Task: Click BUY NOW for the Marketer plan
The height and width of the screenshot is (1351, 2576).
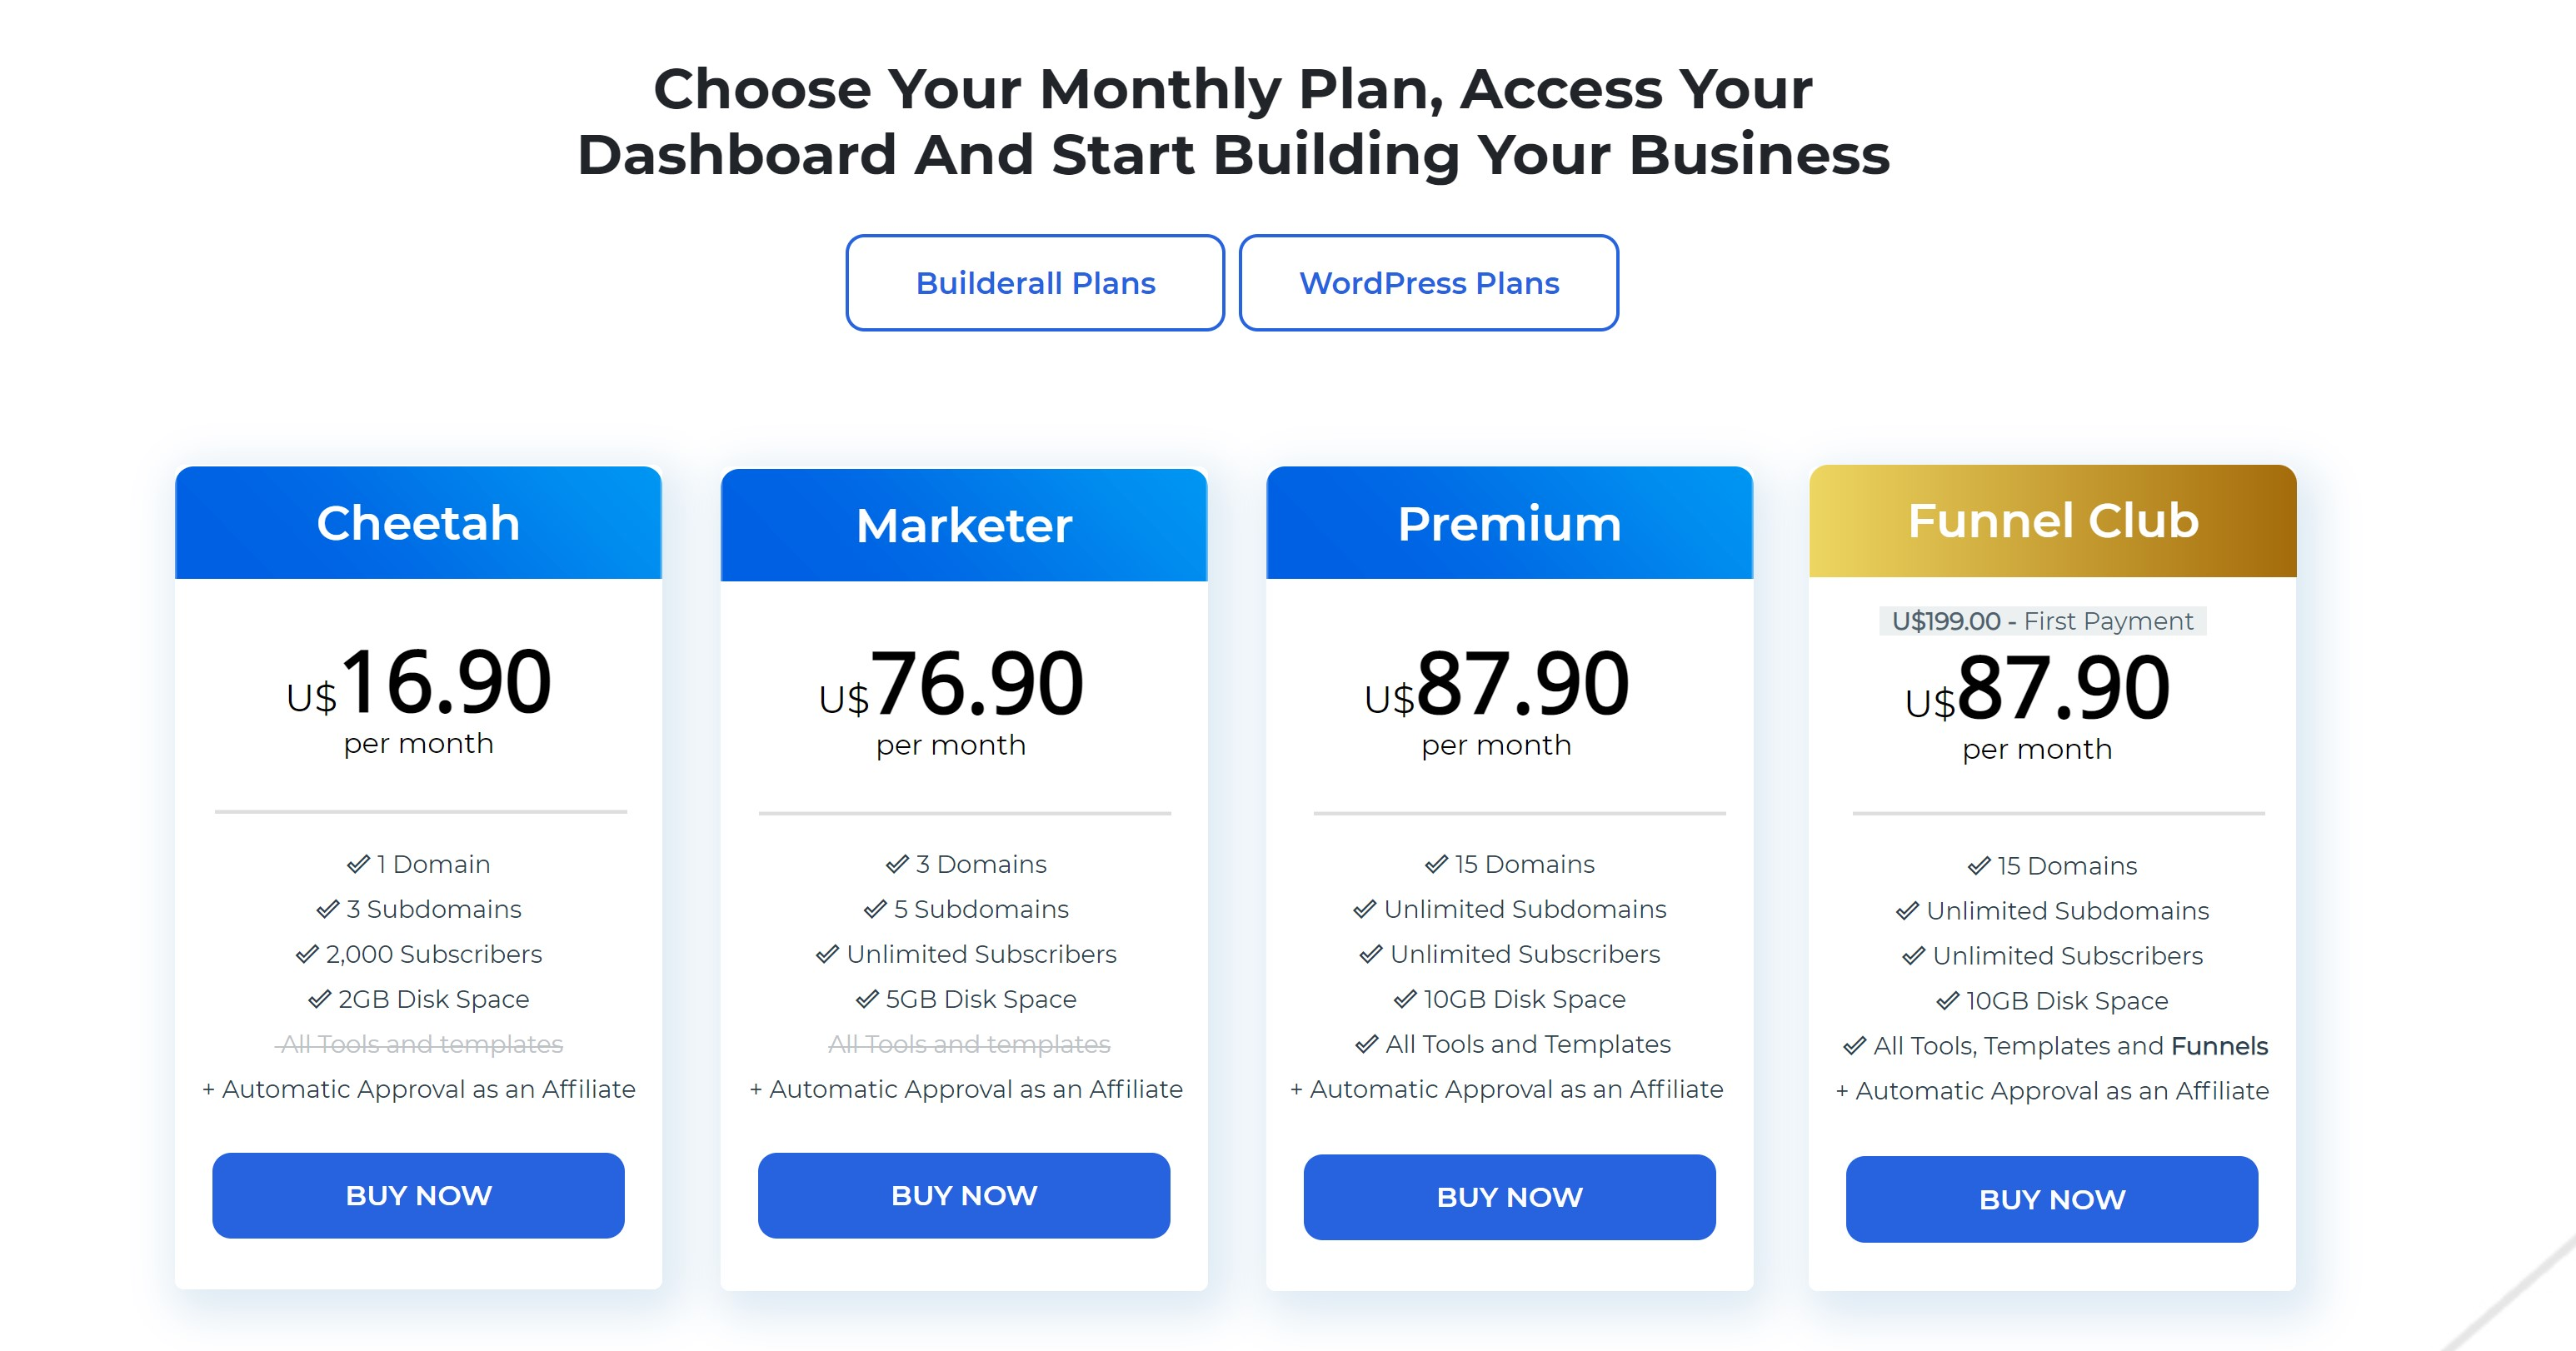Action: [964, 1195]
